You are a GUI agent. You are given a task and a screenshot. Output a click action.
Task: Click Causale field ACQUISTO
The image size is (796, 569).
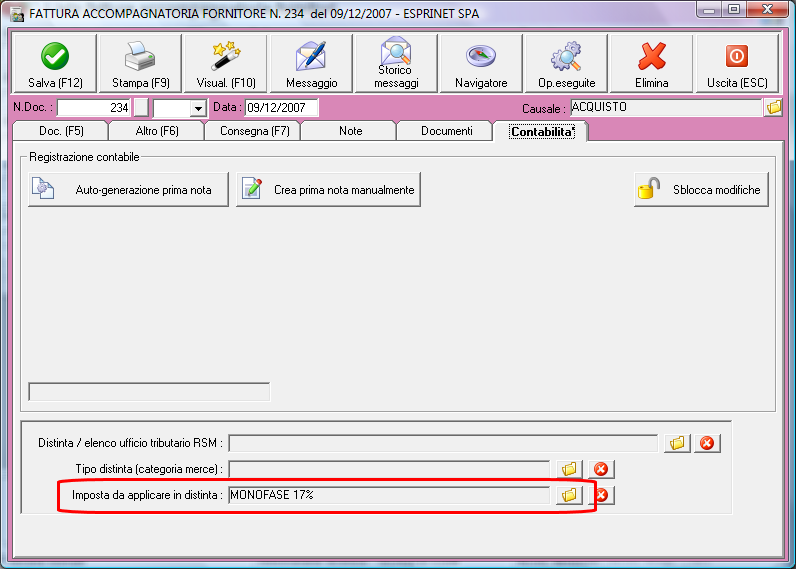point(666,107)
